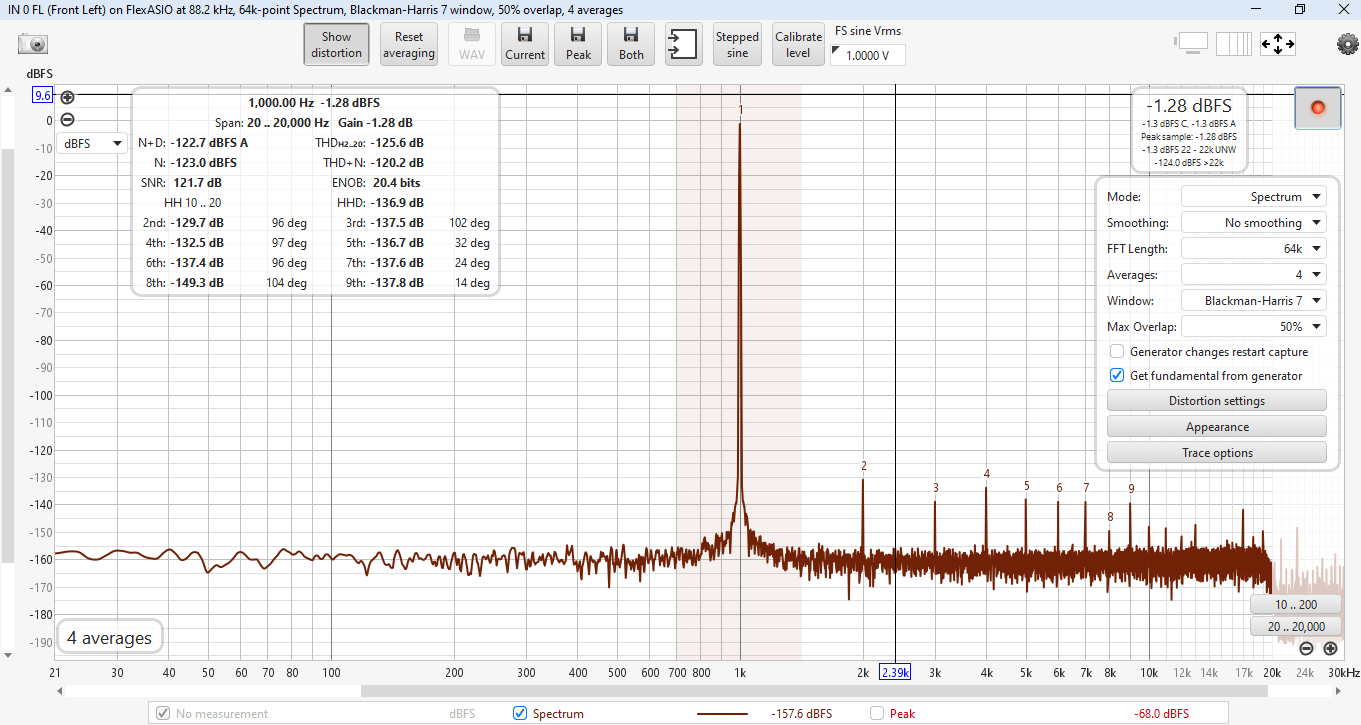Open the dBFS axis units dropdown
This screenshot has height=725, width=1361.
click(x=91, y=143)
